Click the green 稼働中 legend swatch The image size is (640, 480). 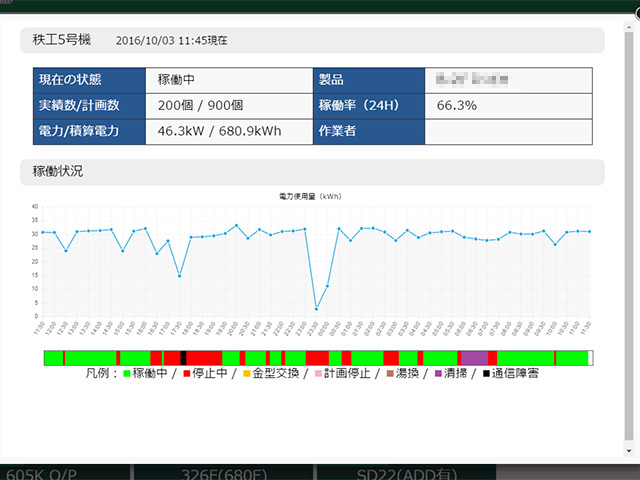[127, 375]
